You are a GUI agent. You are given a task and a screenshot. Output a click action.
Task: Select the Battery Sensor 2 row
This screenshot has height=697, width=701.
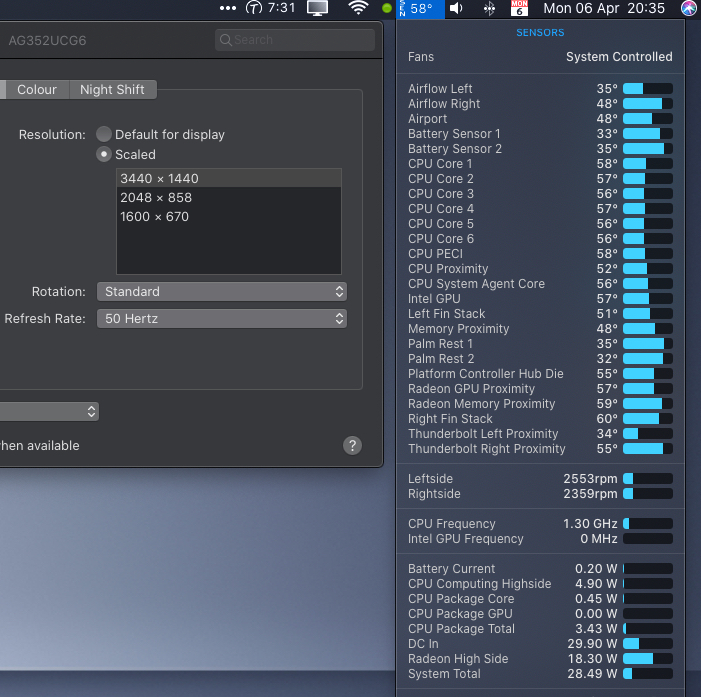click(x=540, y=148)
